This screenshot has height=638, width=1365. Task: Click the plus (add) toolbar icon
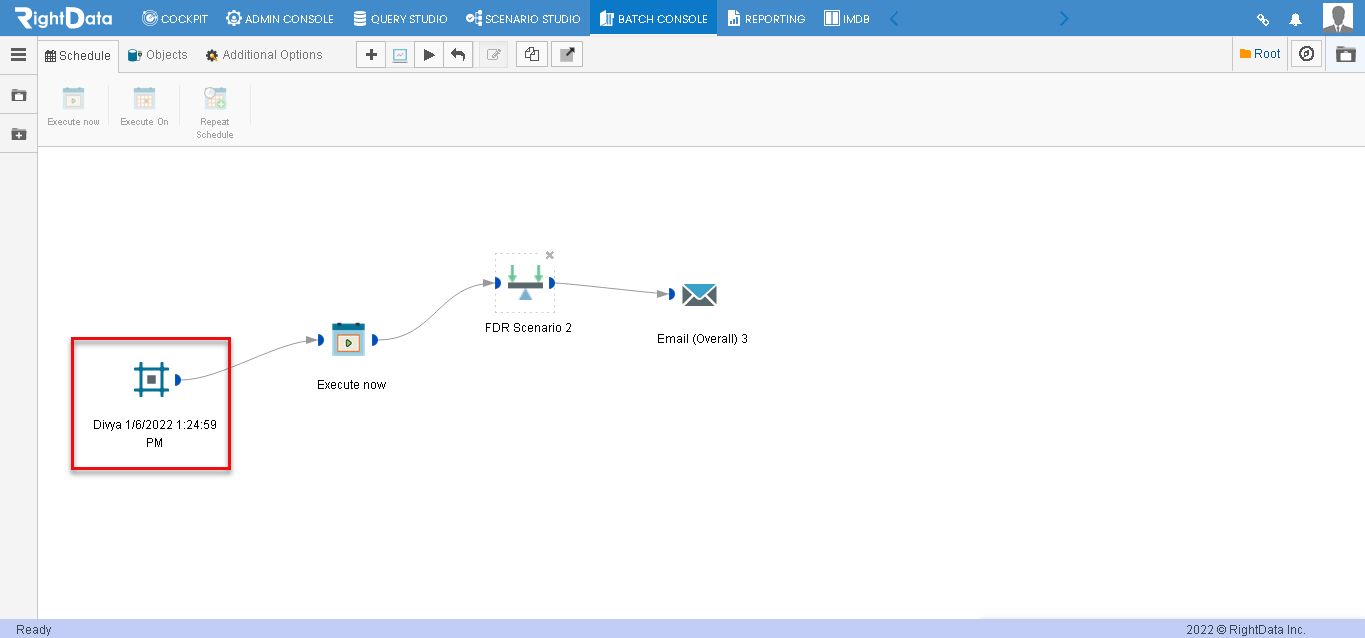[371, 55]
